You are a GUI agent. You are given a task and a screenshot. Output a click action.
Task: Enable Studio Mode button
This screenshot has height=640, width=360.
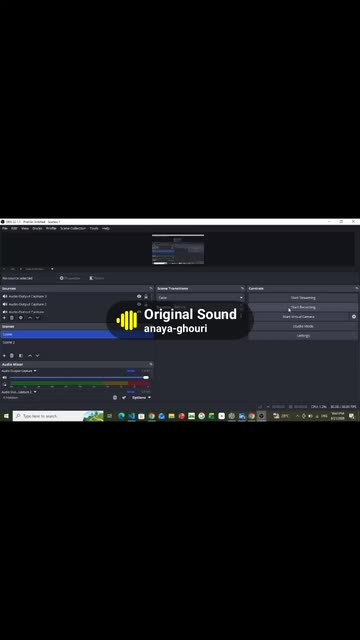coord(303,326)
